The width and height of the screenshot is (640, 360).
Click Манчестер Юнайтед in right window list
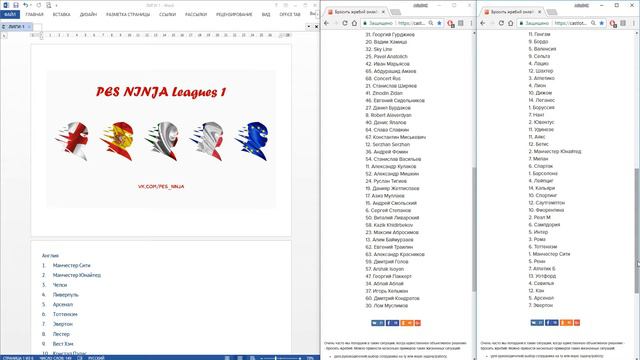[557, 151]
